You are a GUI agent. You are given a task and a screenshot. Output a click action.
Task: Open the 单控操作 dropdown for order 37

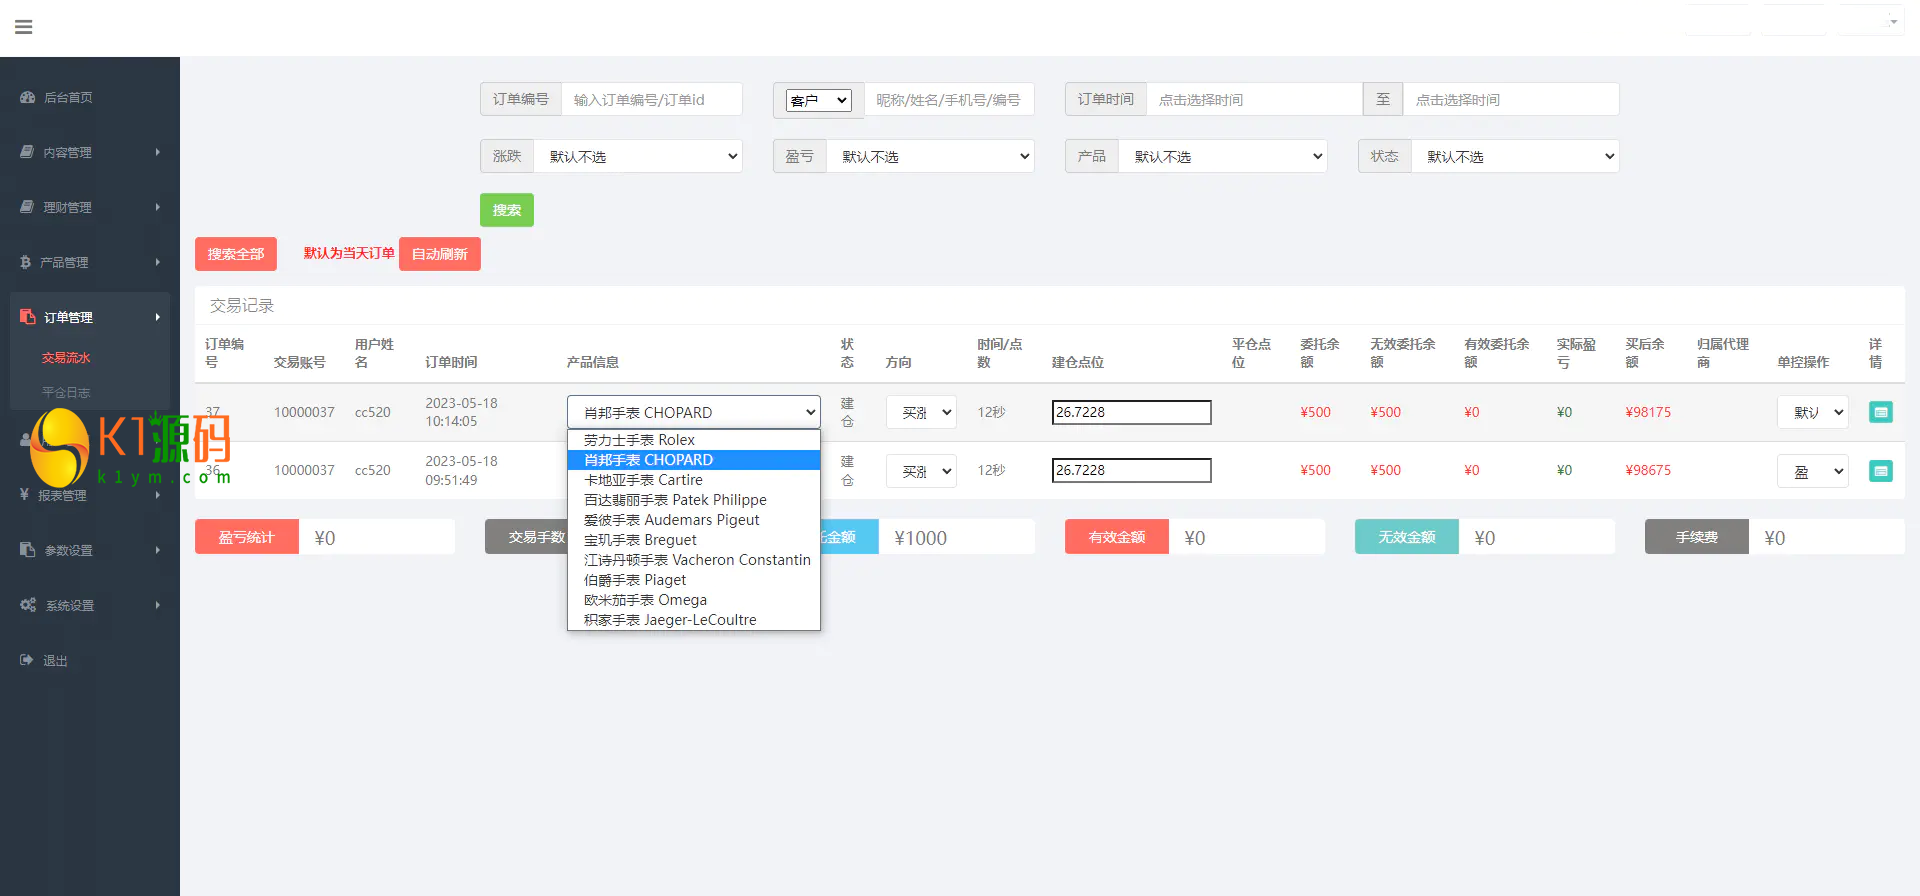(x=1812, y=412)
